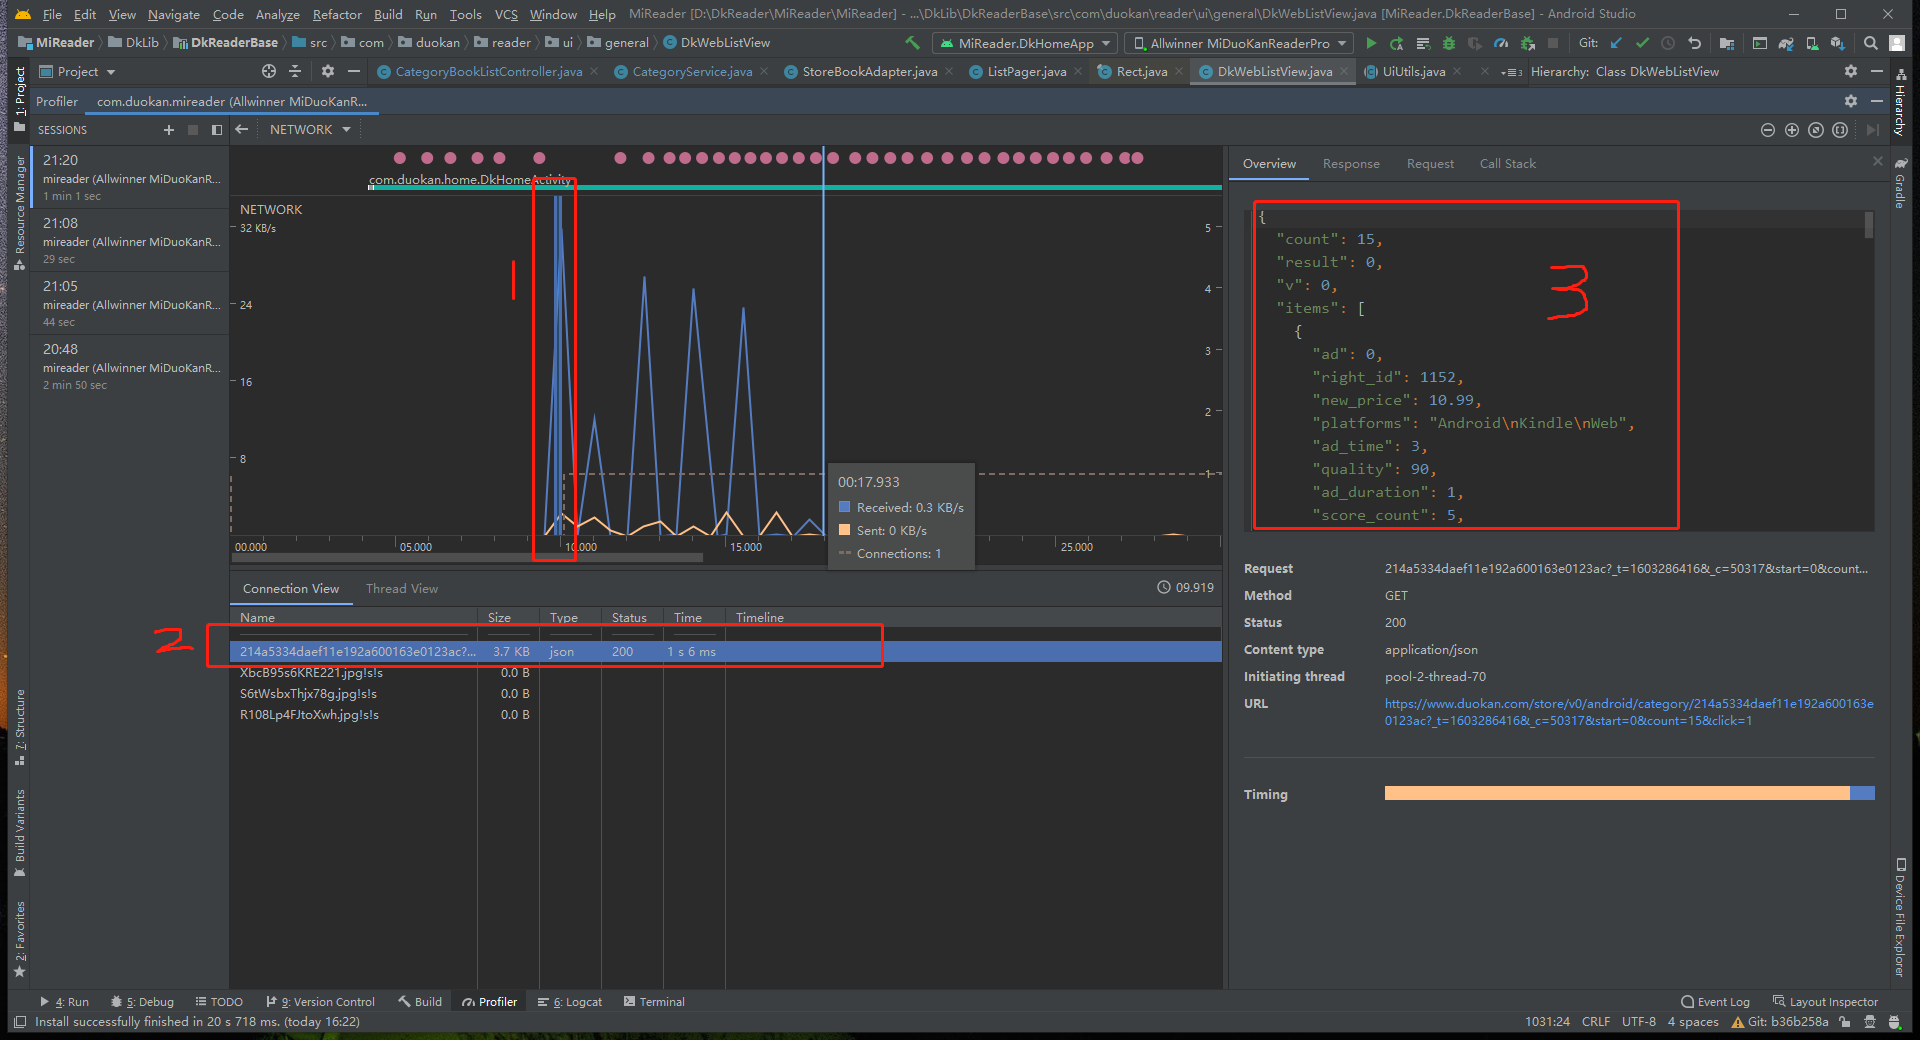
Task: Toggle the Device File Explorer window
Action: 1900,917
